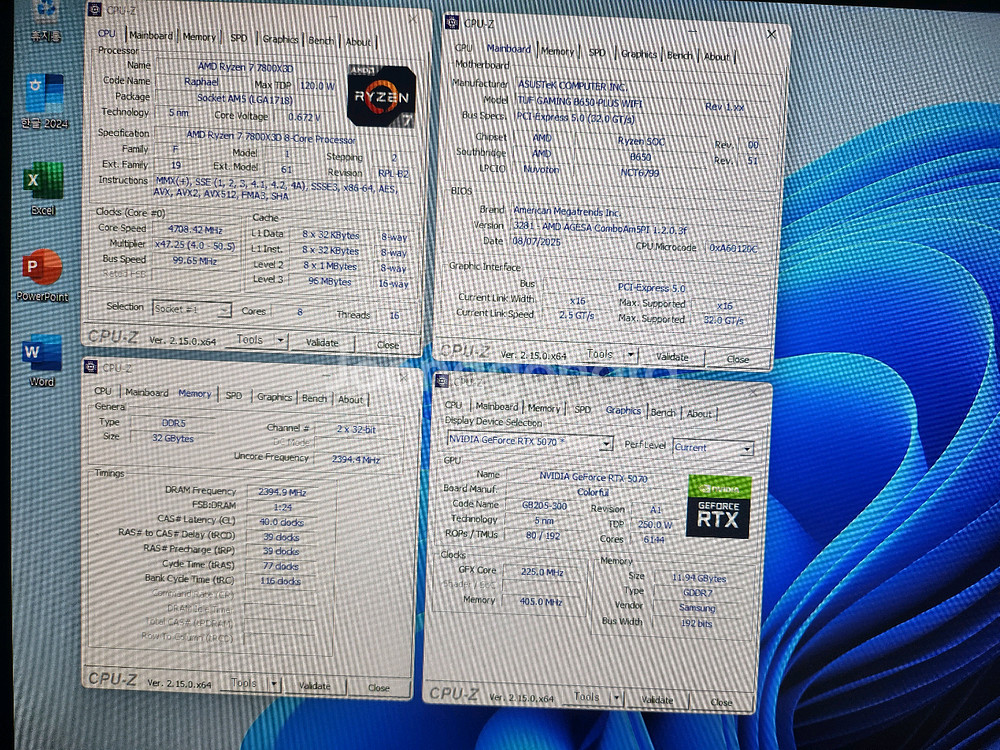This screenshot has width=1000, height=750.
Task: Switch to Bench tab in CPU window
Action: 321,40
